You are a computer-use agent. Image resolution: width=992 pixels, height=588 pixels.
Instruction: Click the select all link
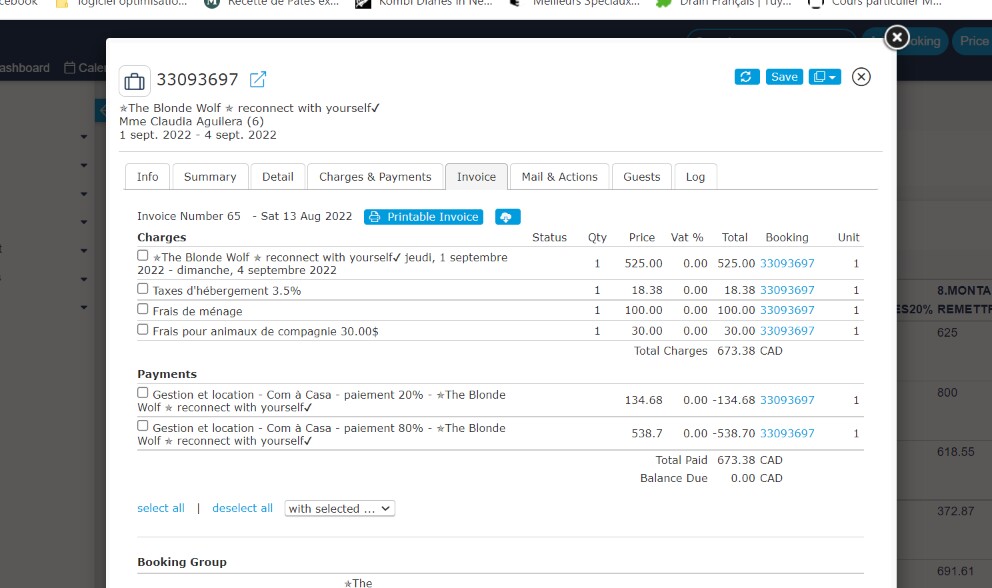tap(161, 508)
